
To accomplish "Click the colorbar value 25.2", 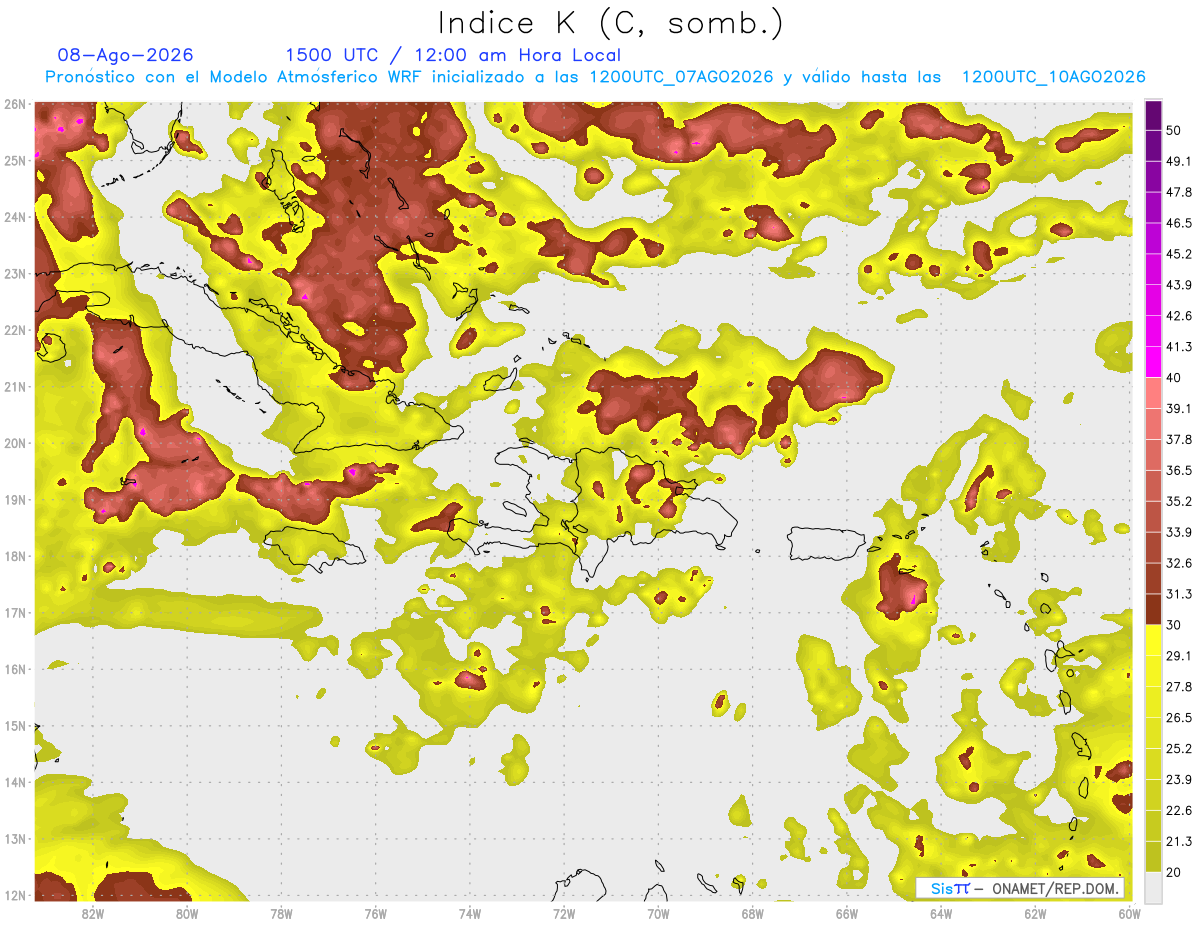I will point(1179,748).
